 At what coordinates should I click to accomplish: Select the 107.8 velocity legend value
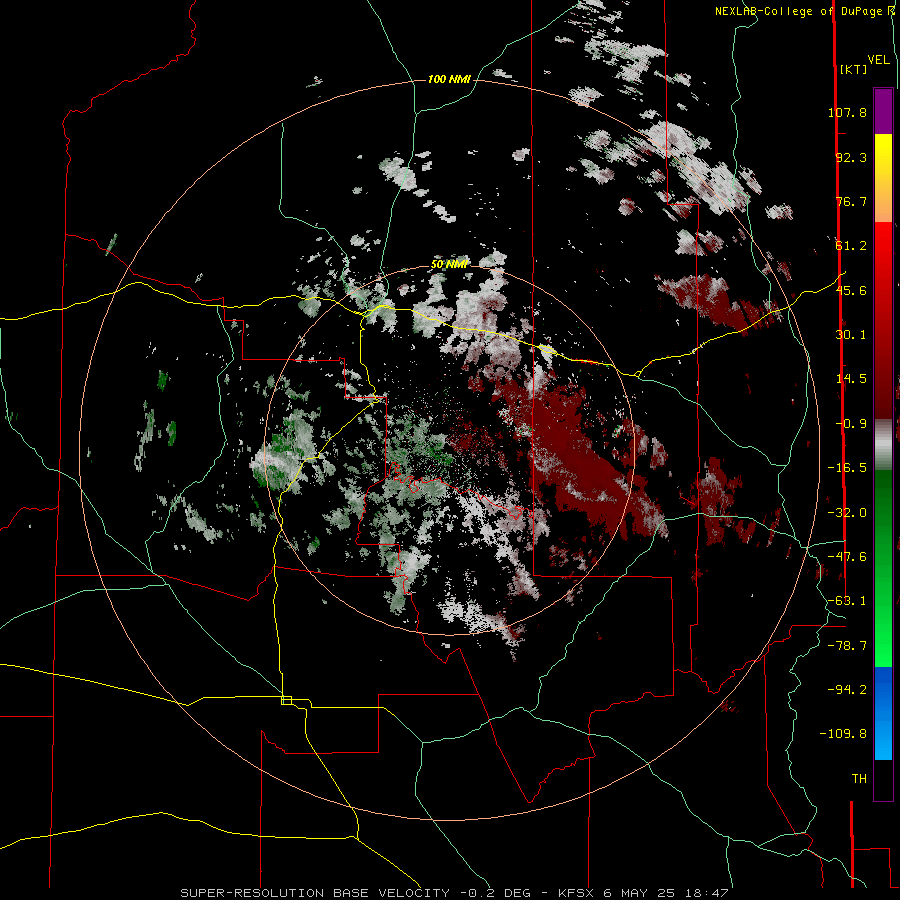[847, 112]
